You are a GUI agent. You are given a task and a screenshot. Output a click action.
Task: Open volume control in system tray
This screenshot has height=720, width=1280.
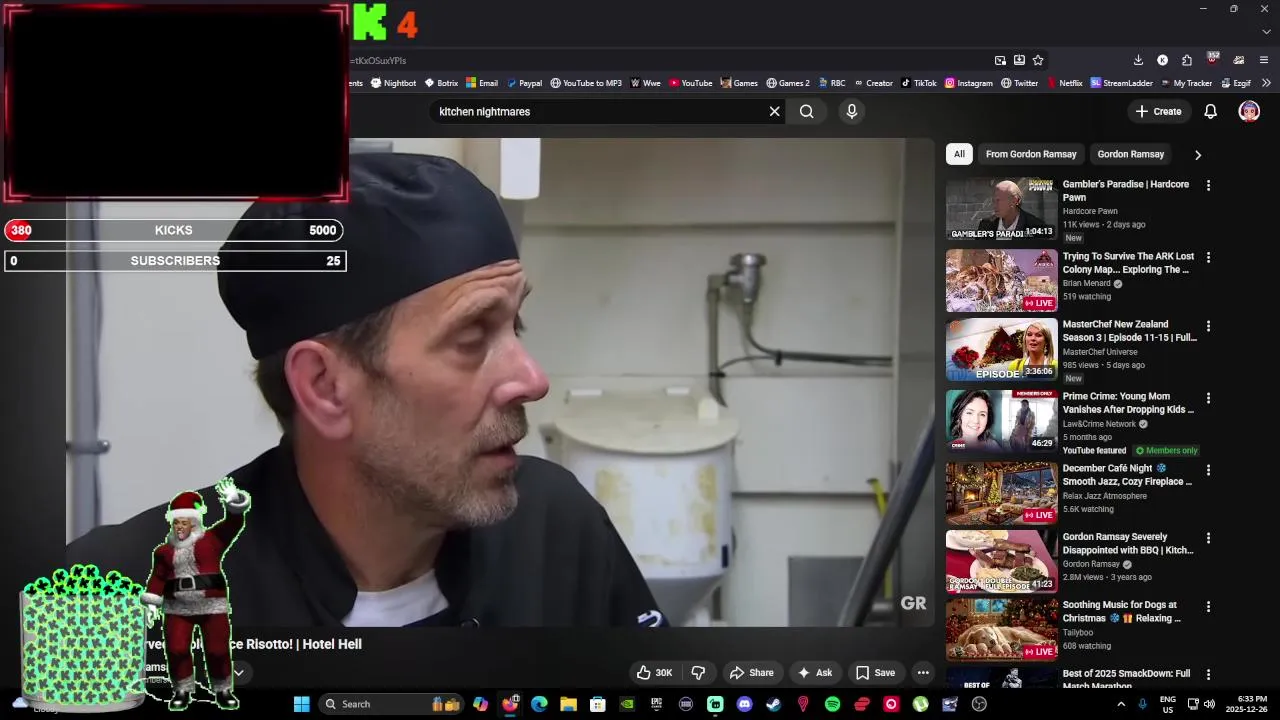[1209, 704]
